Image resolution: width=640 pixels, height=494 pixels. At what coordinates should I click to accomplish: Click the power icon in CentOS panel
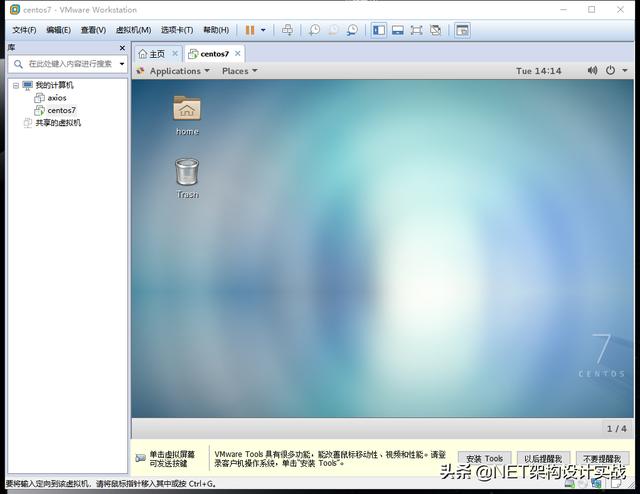pyautogui.click(x=610, y=71)
